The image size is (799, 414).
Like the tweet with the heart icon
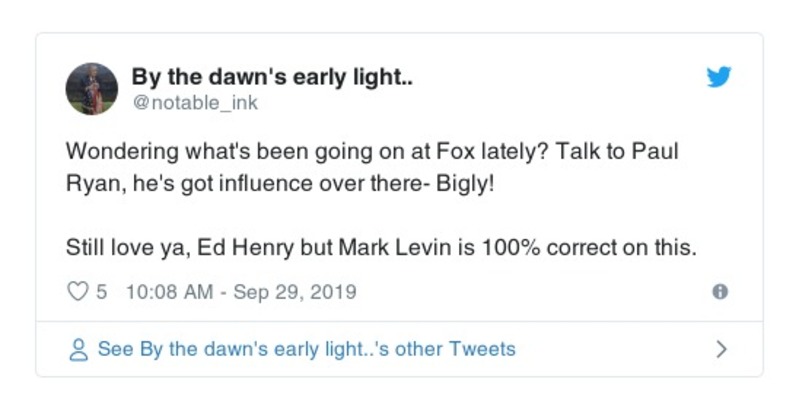tap(77, 293)
